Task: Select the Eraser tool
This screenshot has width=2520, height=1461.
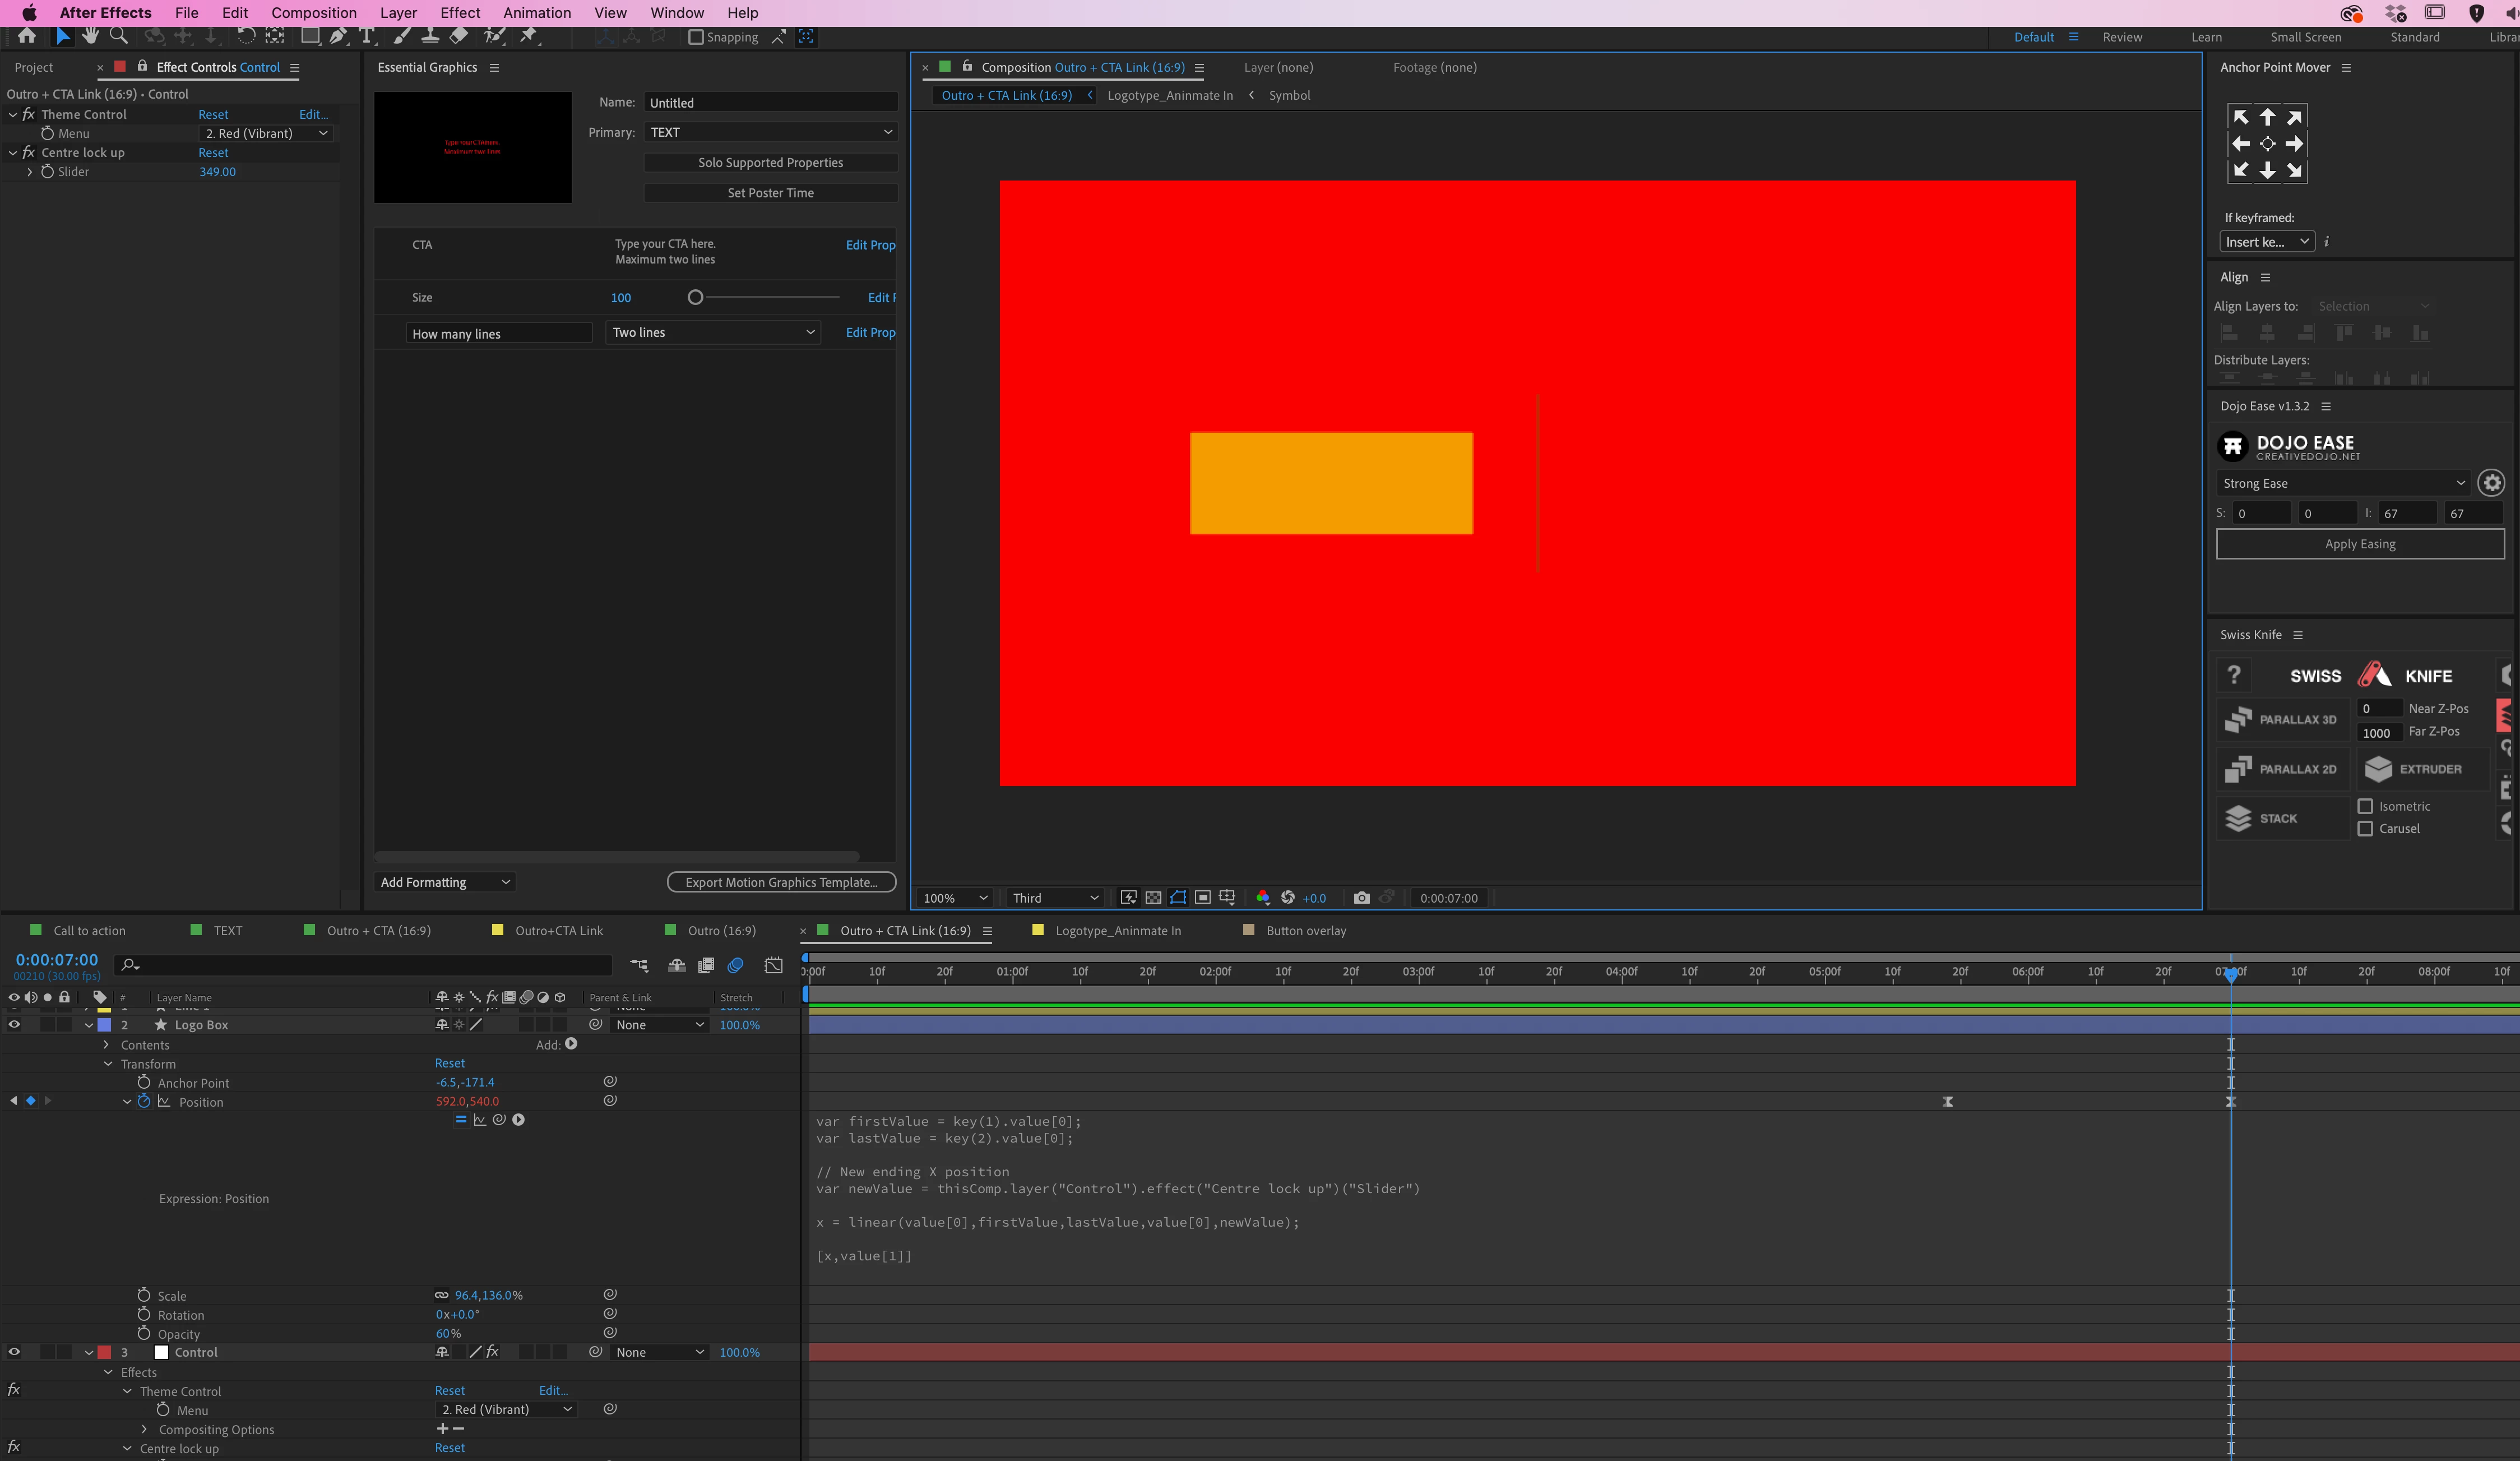Action: tap(459, 36)
